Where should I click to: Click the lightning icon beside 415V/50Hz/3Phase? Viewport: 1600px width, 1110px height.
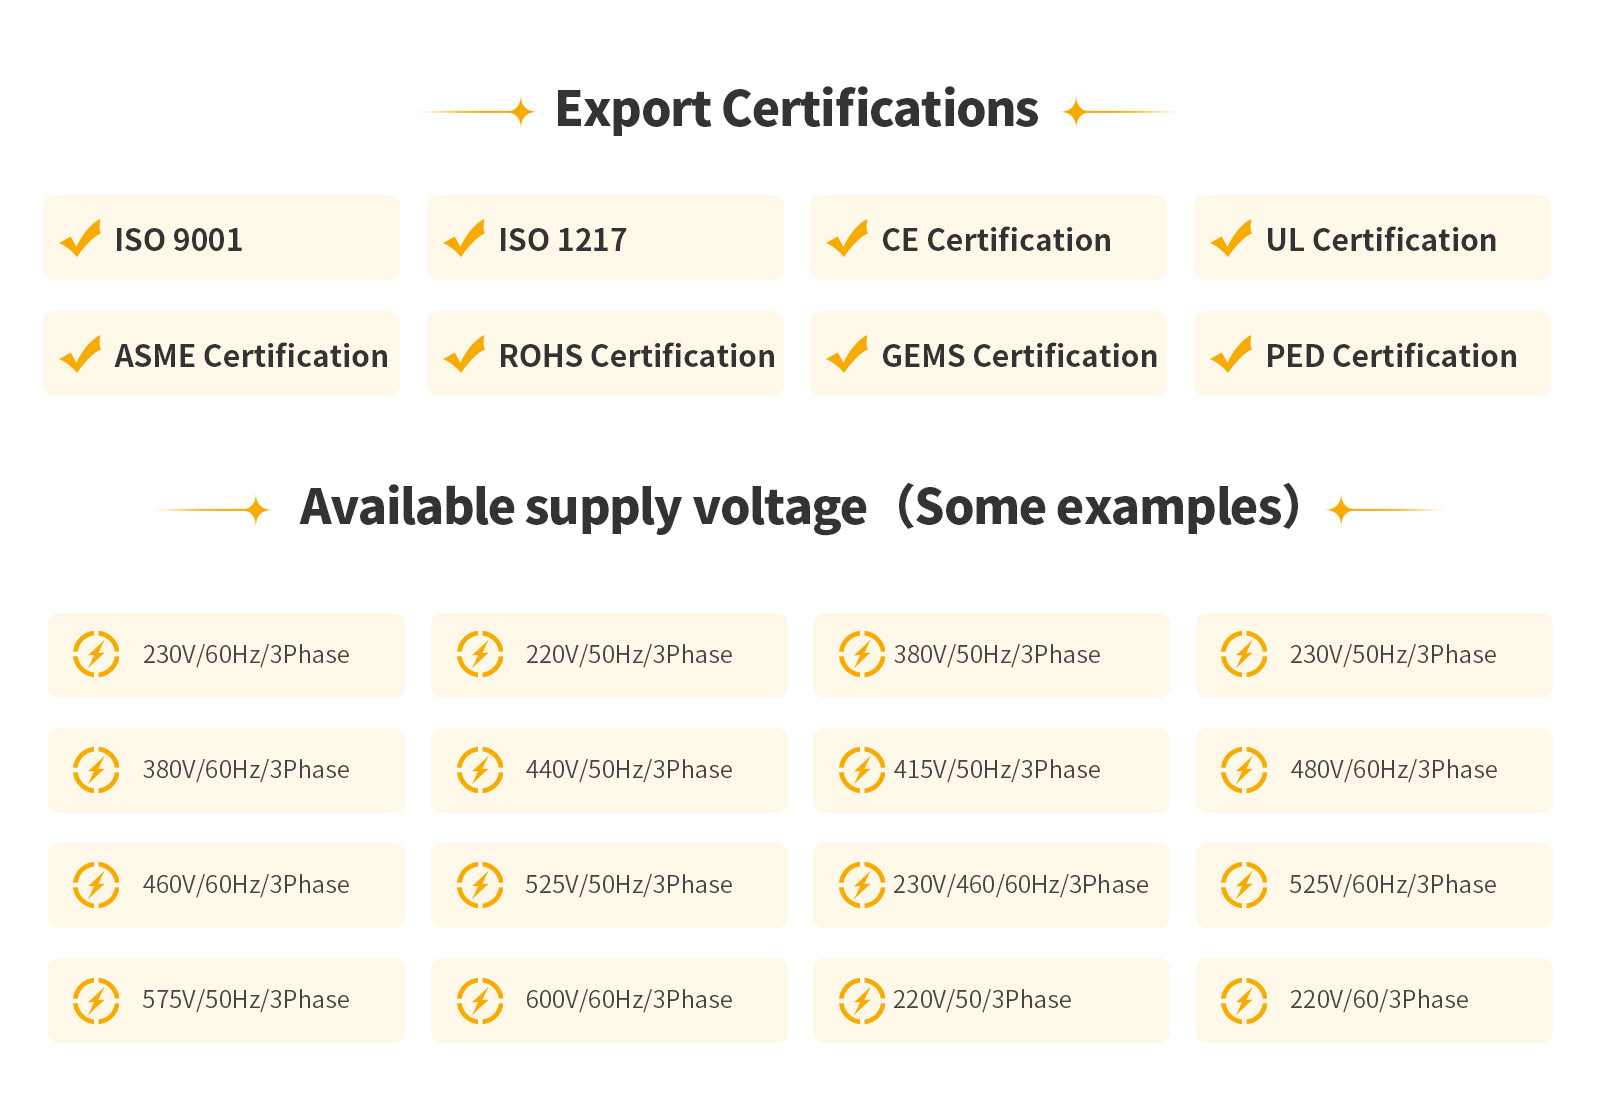861,770
